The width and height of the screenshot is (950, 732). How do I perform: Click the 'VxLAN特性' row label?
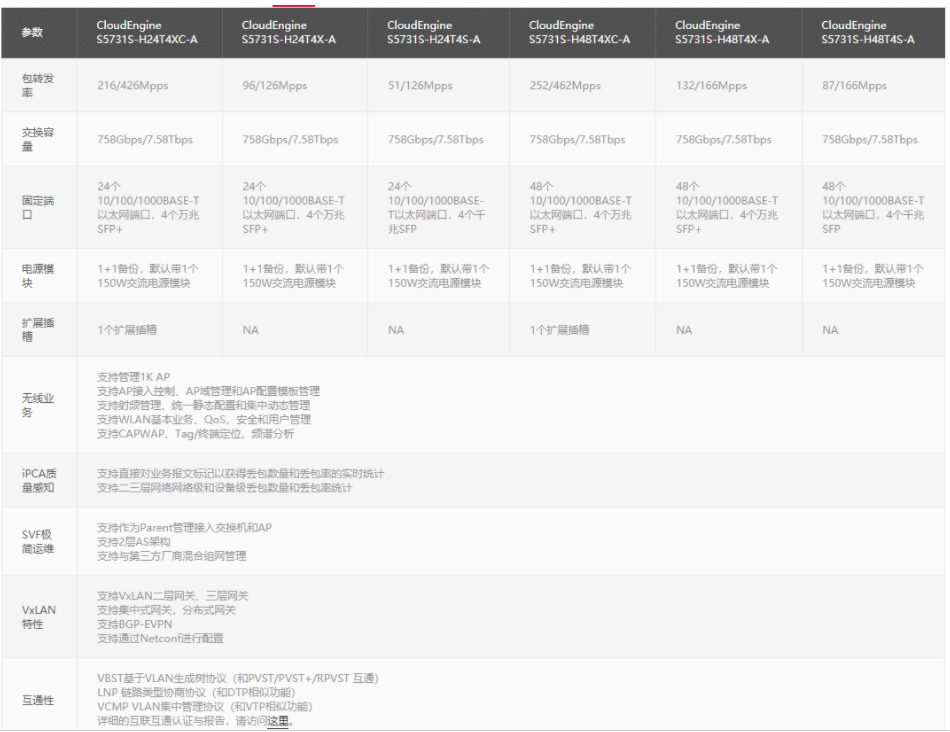coord(39,617)
